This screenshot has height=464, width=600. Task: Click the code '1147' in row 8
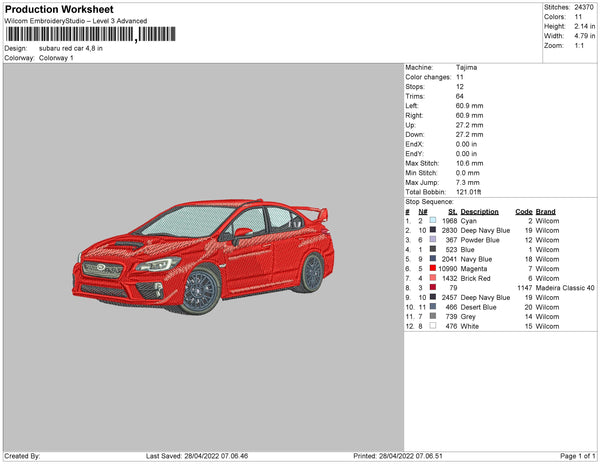point(525,288)
